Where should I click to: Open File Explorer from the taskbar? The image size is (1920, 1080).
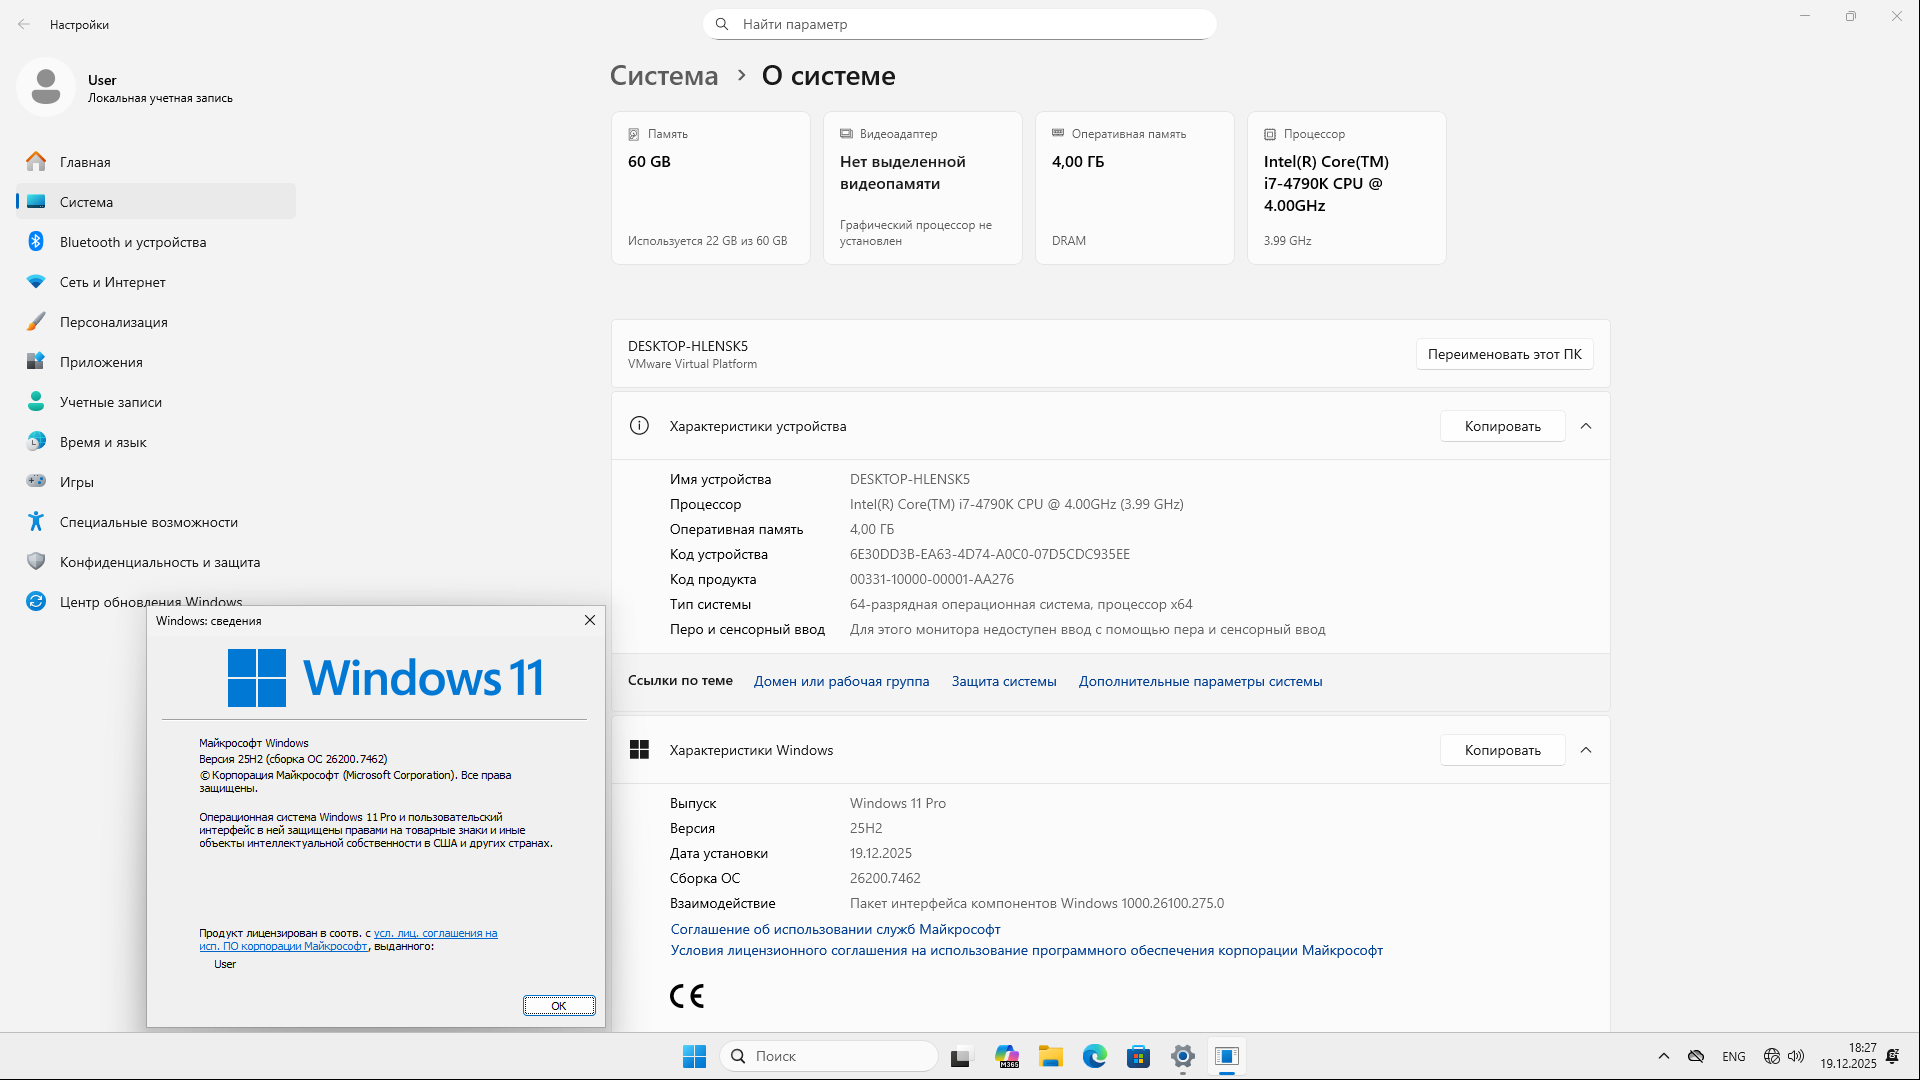(1051, 1056)
